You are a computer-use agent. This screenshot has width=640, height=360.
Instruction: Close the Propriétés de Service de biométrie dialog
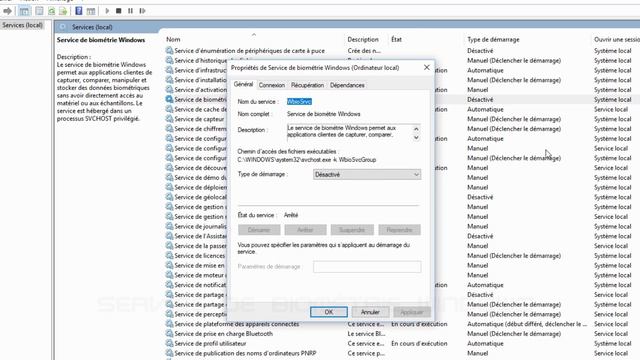point(427,67)
